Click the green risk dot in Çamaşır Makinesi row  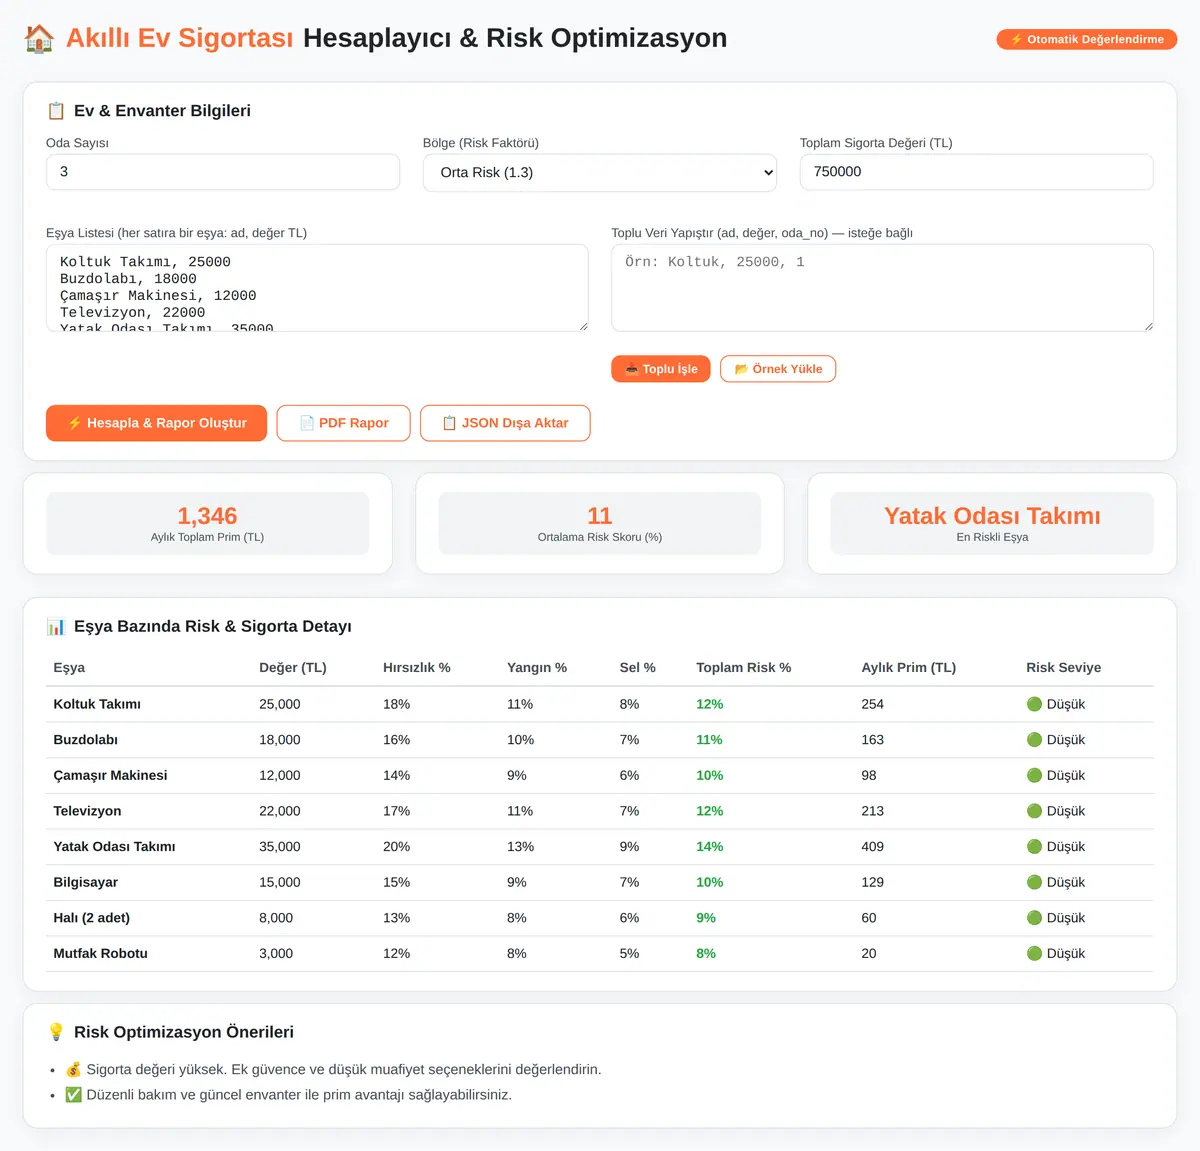1035,775
